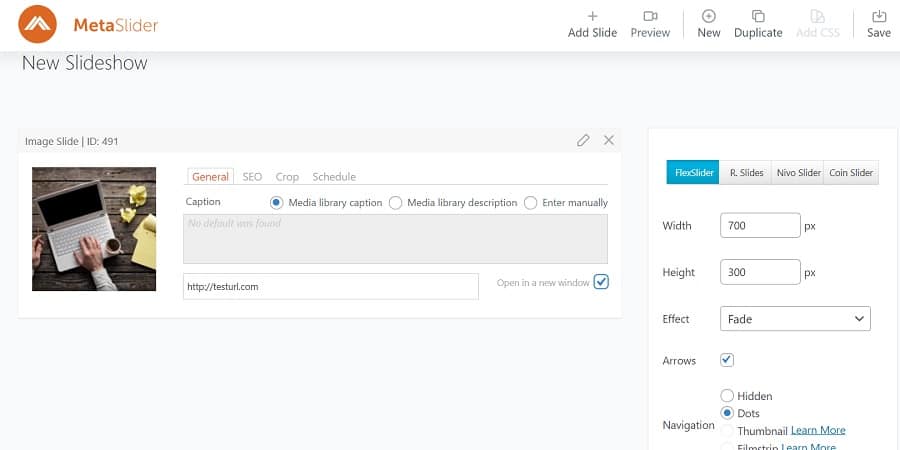900x450 pixels.
Task: Expand the Effect dropdown
Action: 795,319
